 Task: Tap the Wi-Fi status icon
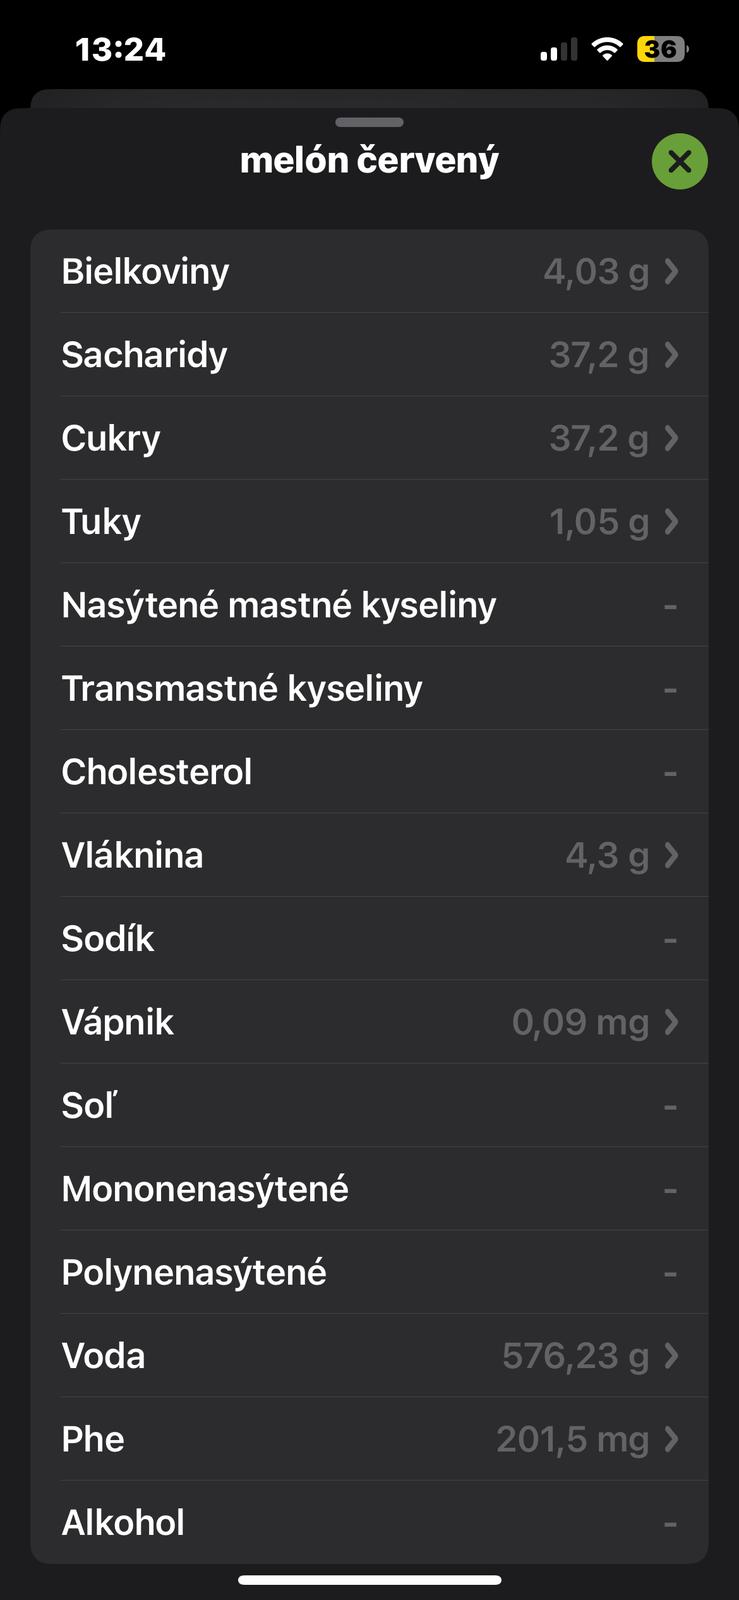point(607,49)
